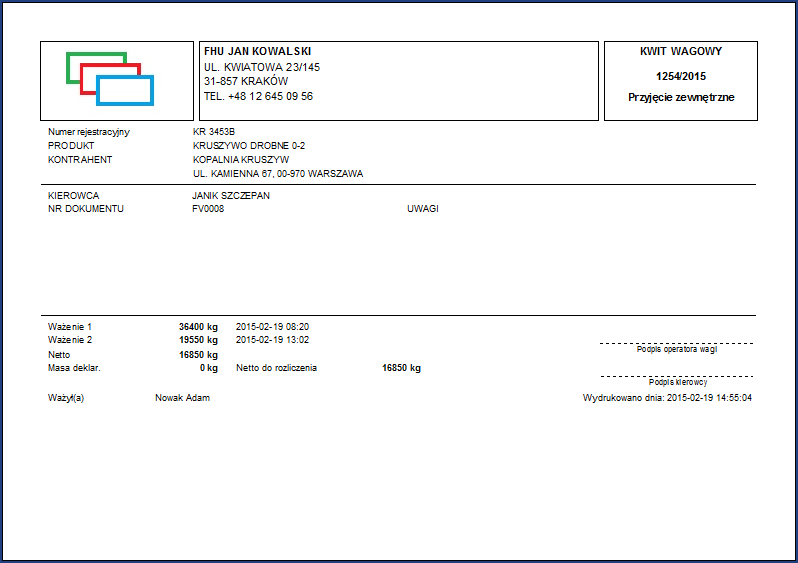Click the contractor name KOPALNIA KRUSZYW
798x563 pixels.
tap(240, 159)
